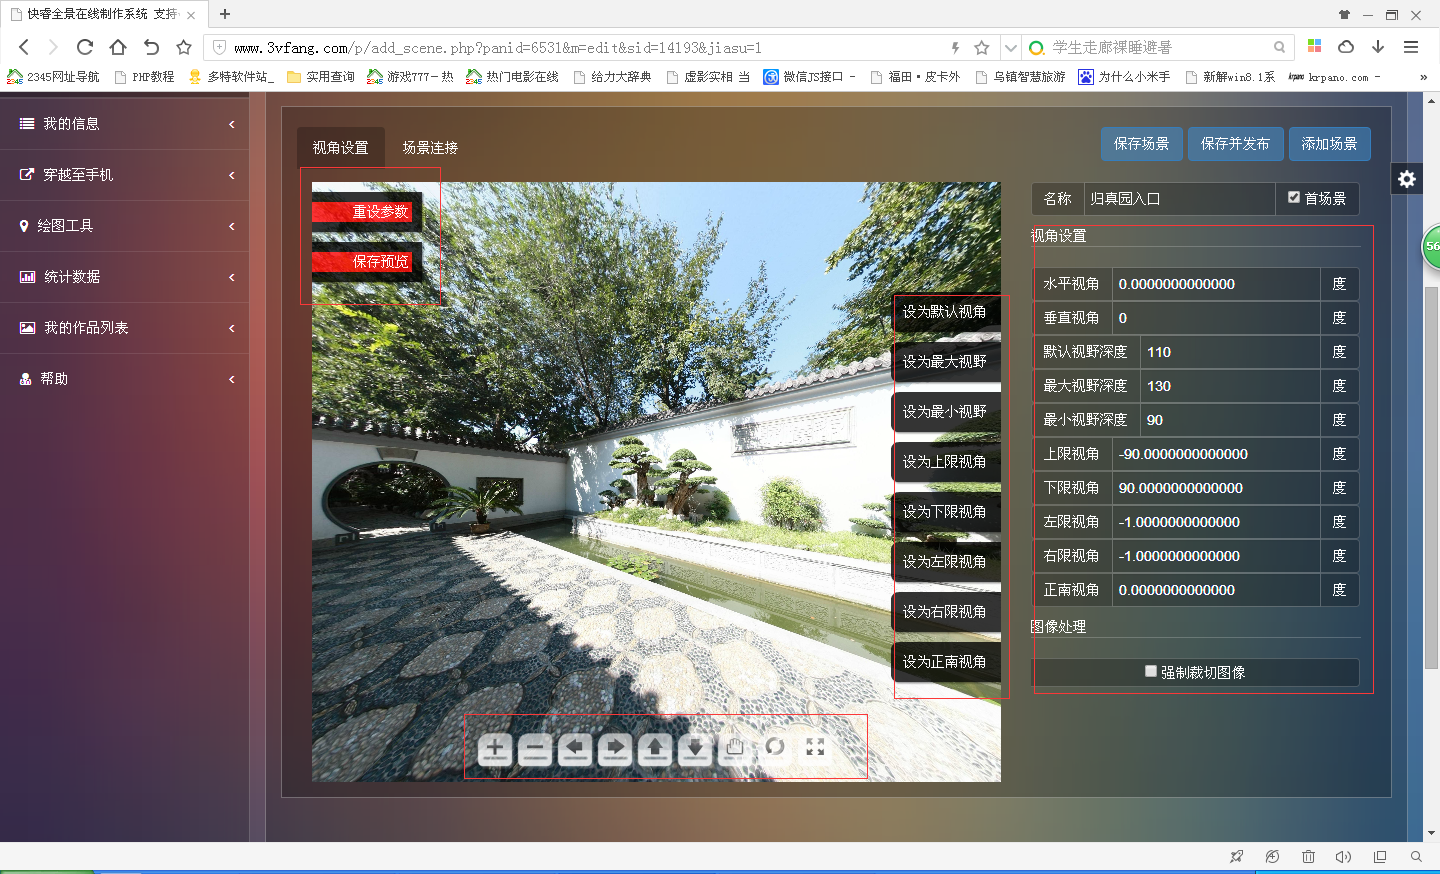Select the hand drag mode icon

(735, 748)
